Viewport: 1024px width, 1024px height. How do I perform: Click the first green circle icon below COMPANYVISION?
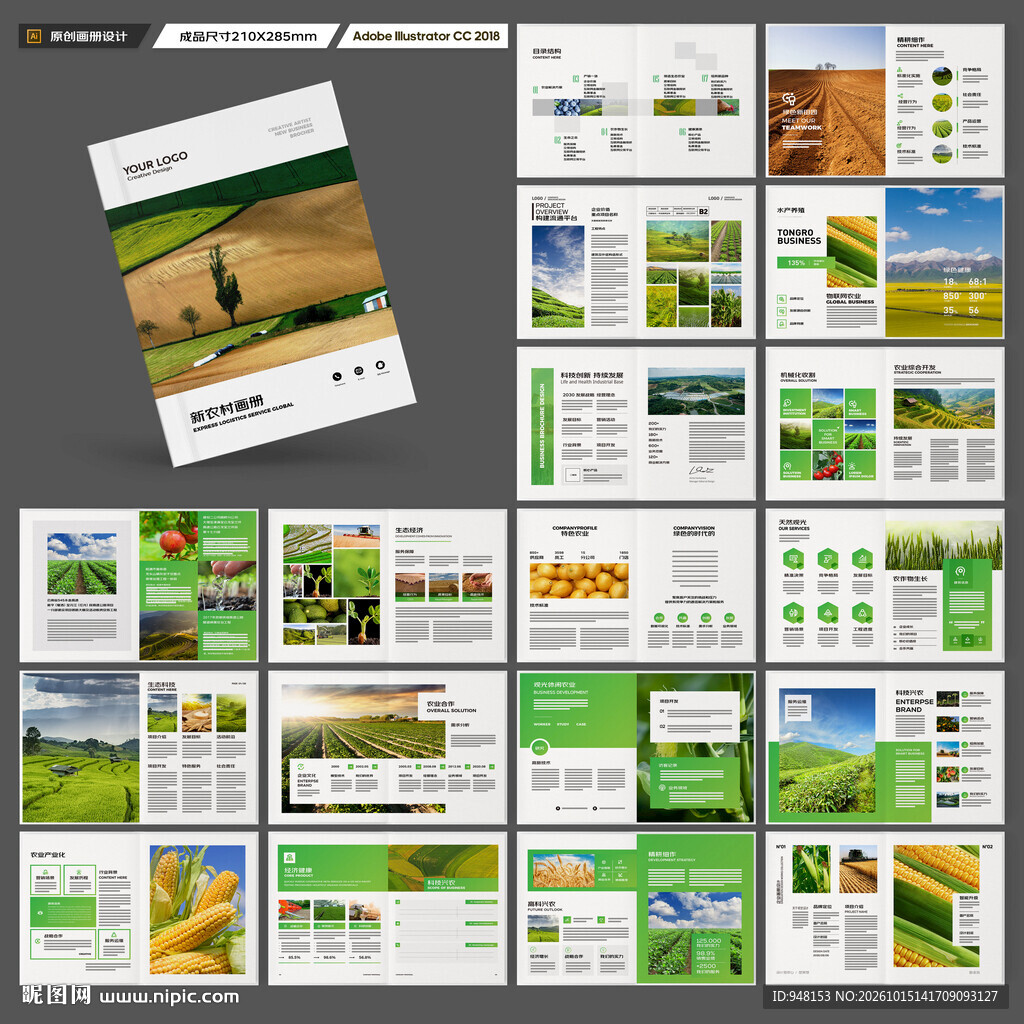point(658,617)
